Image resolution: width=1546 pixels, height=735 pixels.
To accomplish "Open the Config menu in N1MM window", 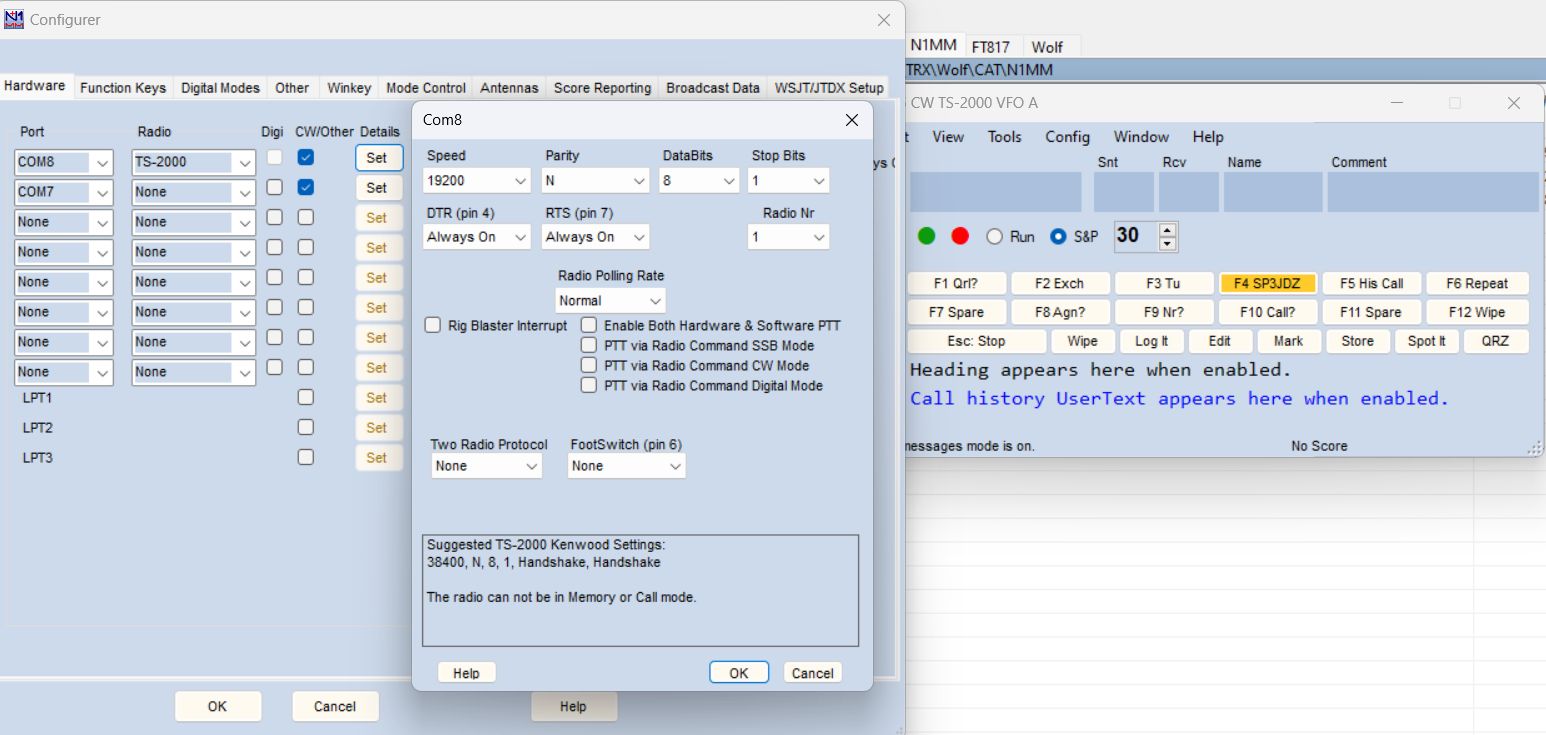I will pos(1067,137).
